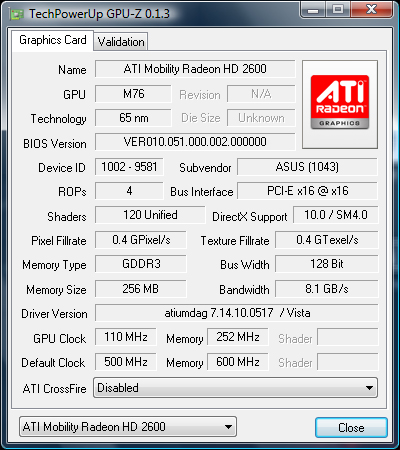Click the Driver Version field
The image size is (400, 450).
click(237, 313)
